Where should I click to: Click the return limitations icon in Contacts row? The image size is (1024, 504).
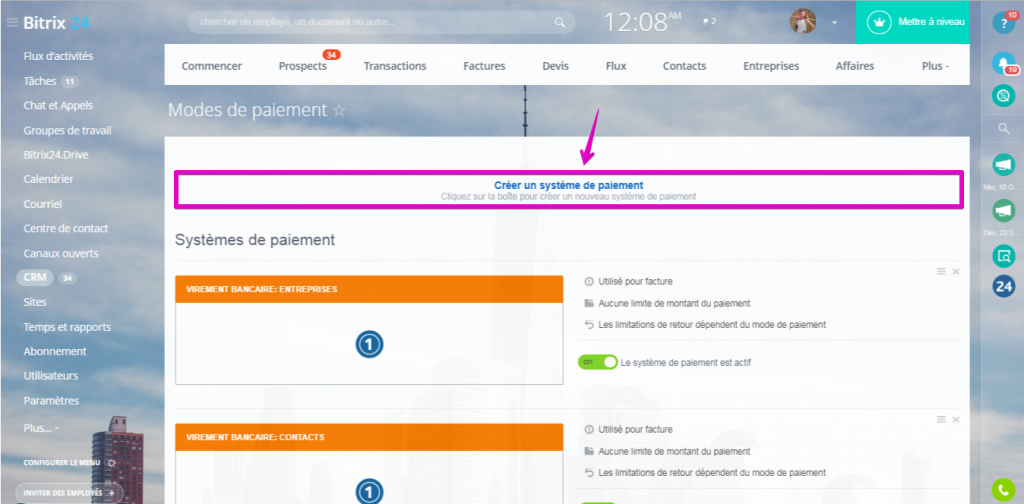[x=588, y=472]
